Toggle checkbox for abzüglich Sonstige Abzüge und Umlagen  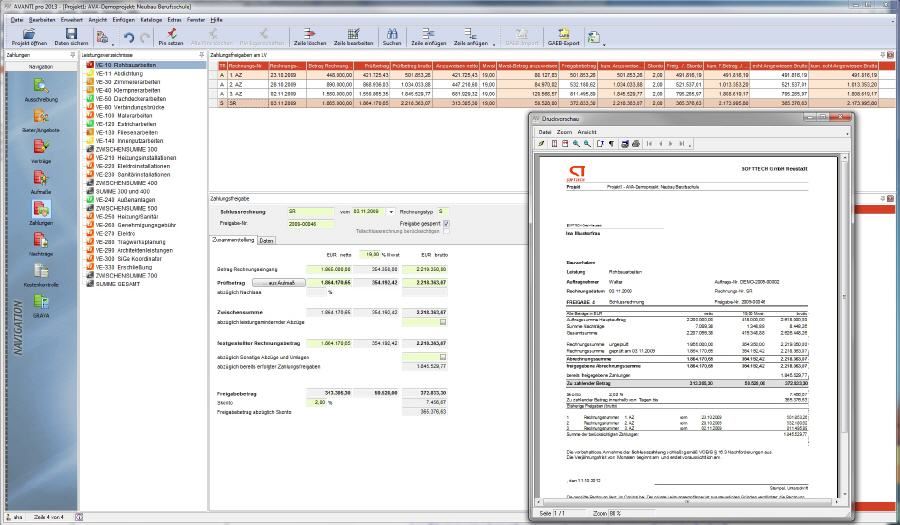point(443,357)
